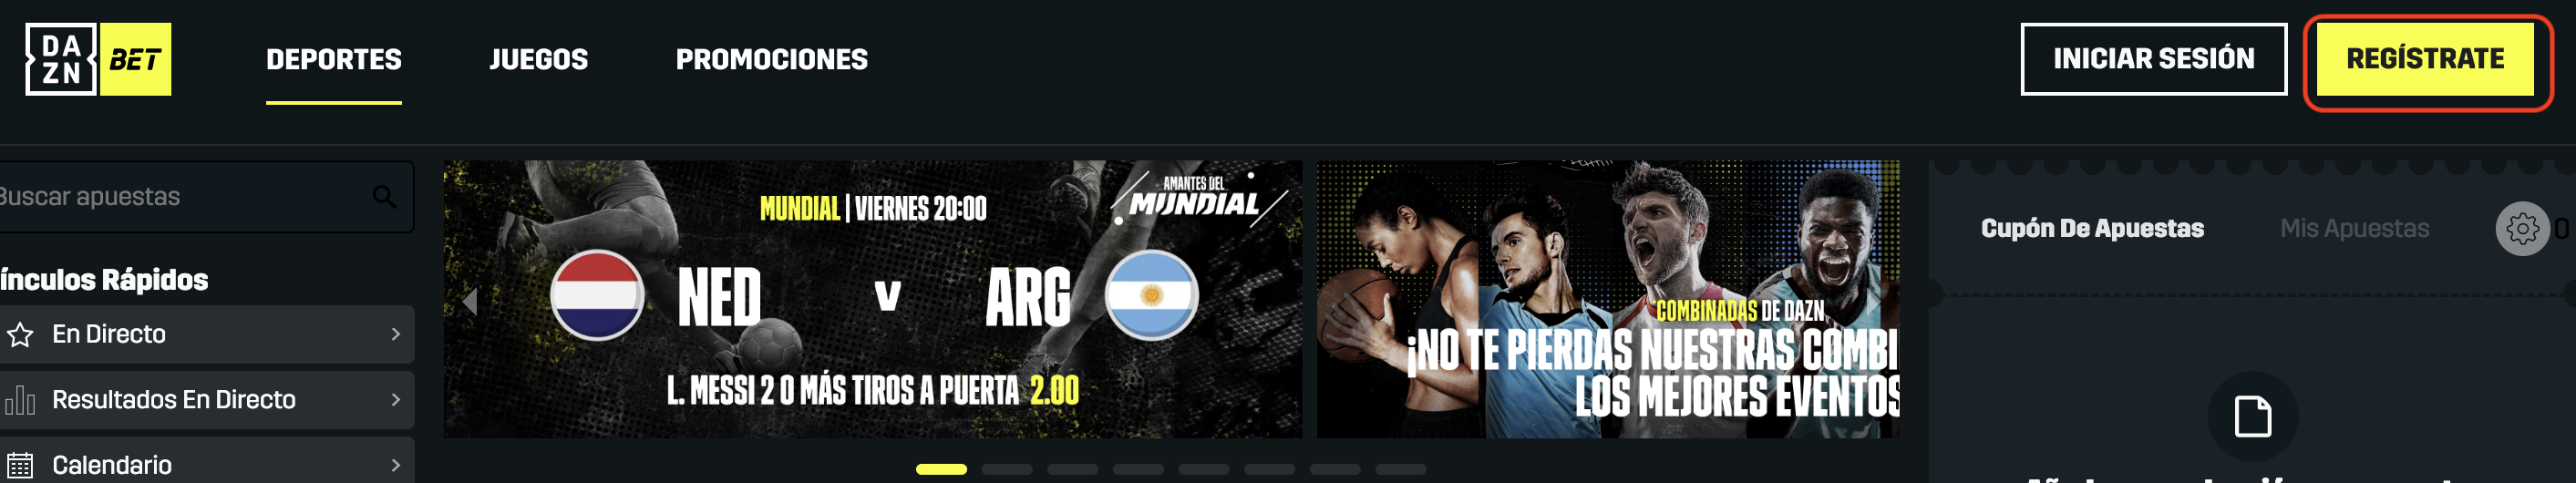This screenshot has height=483, width=2576.
Task: Select Cupón De Apuestas tab
Action: pos(2092,229)
